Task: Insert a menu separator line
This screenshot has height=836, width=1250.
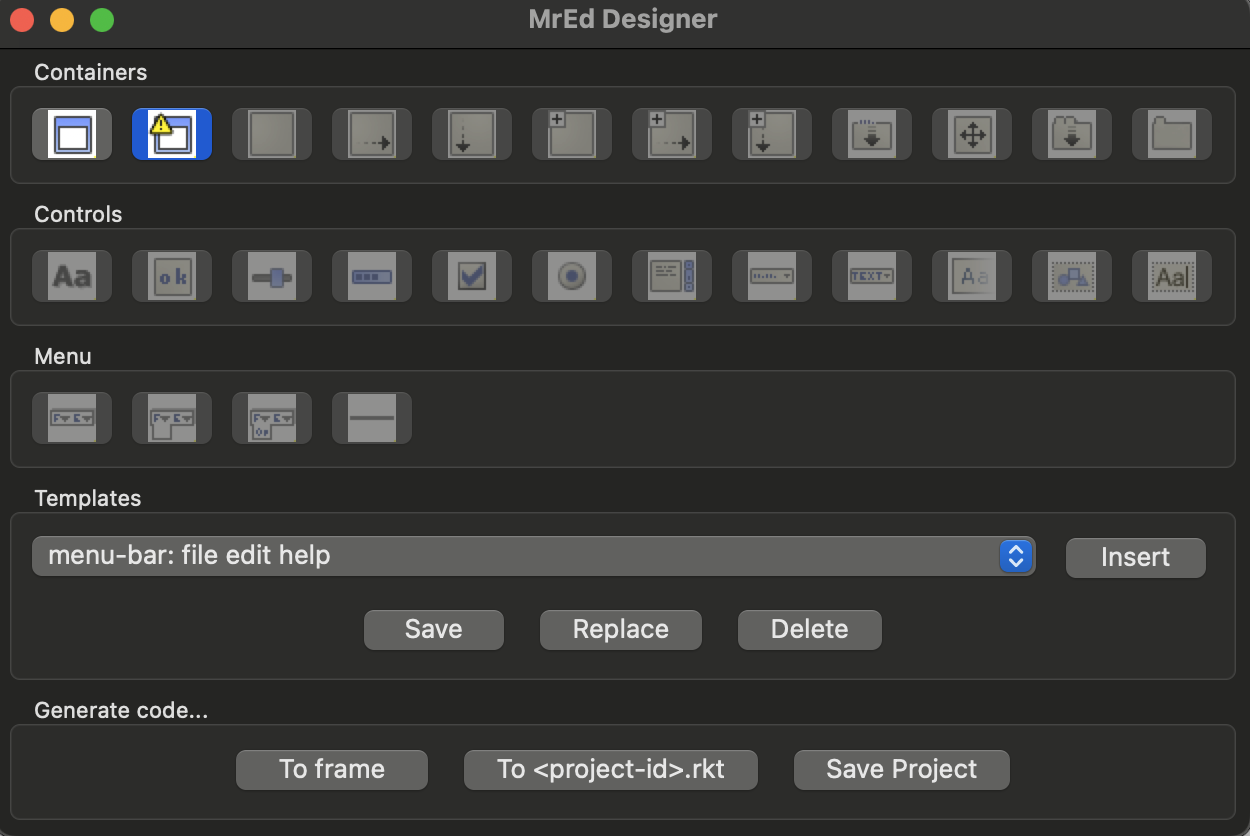Action: point(372,418)
